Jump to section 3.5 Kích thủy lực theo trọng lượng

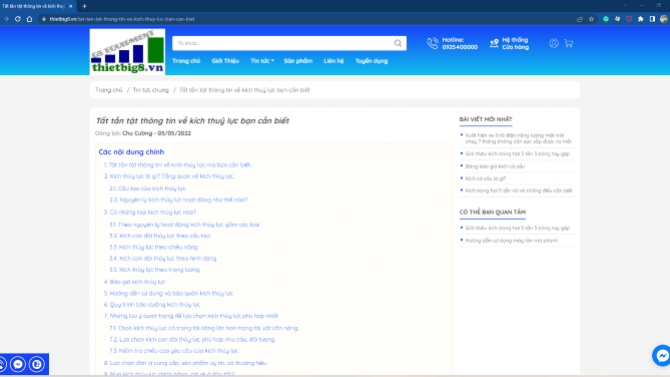pos(154,270)
